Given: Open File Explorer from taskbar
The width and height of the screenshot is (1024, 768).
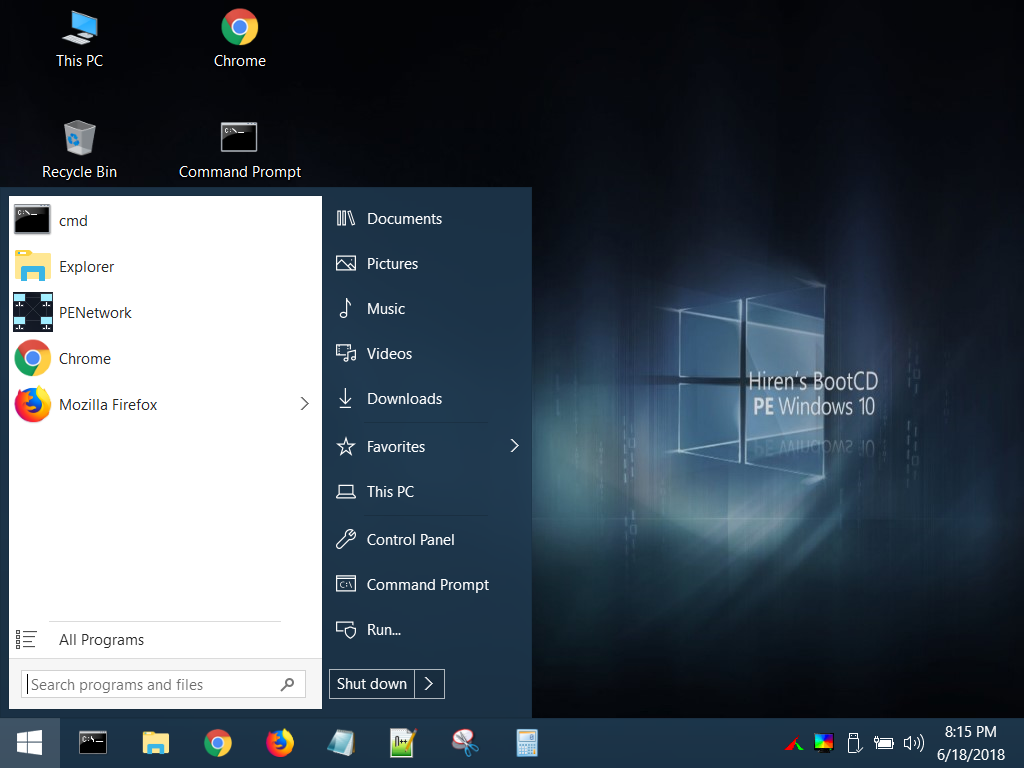Looking at the screenshot, I should [x=155, y=743].
